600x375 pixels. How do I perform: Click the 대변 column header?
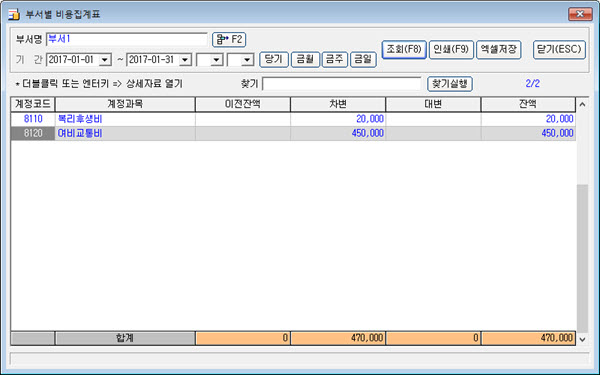433,104
